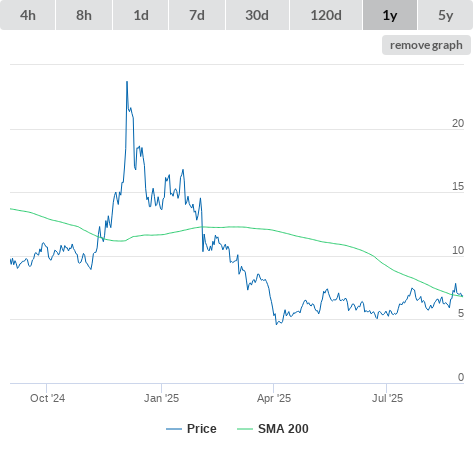Click the green SMA 200 legend marker
This screenshot has width=474, height=455.
click(245, 429)
